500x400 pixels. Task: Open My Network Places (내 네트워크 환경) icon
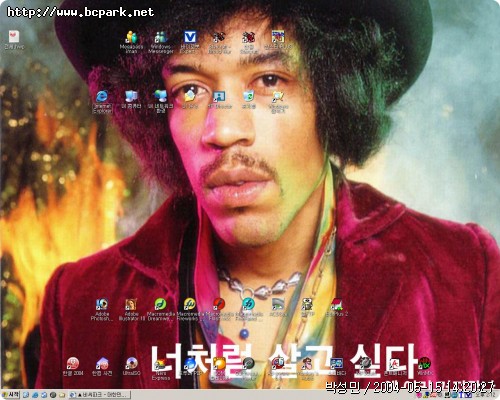pos(161,101)
